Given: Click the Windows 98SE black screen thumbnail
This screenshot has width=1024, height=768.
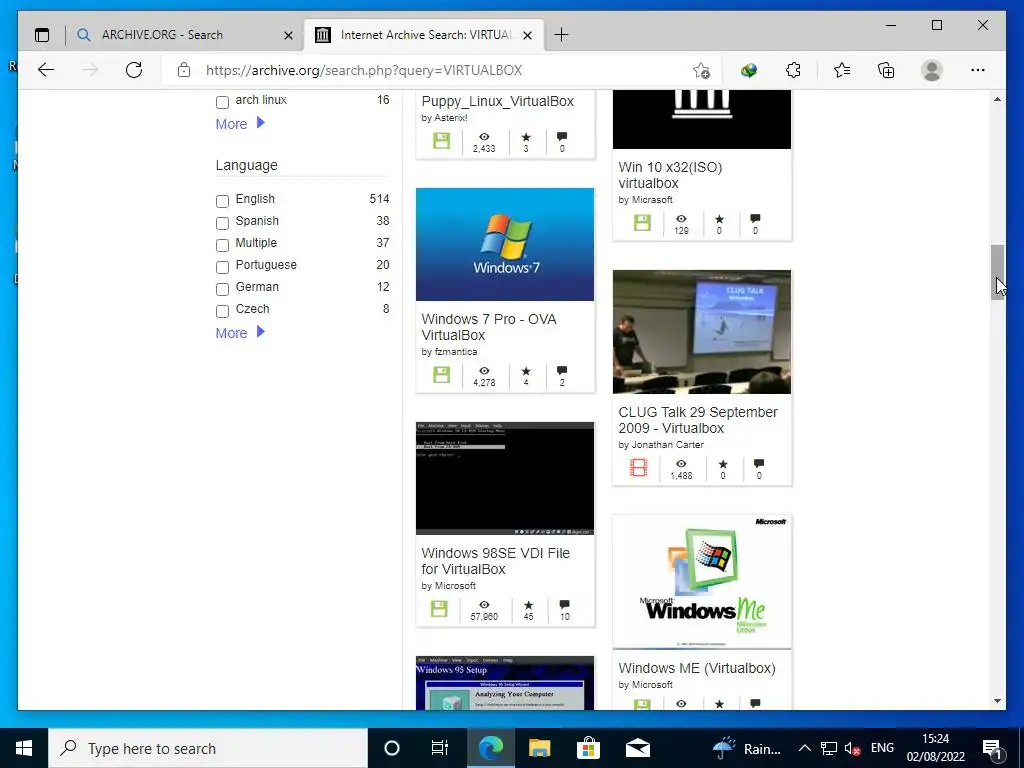Looking at the screenshot, I should pos(505,478).
